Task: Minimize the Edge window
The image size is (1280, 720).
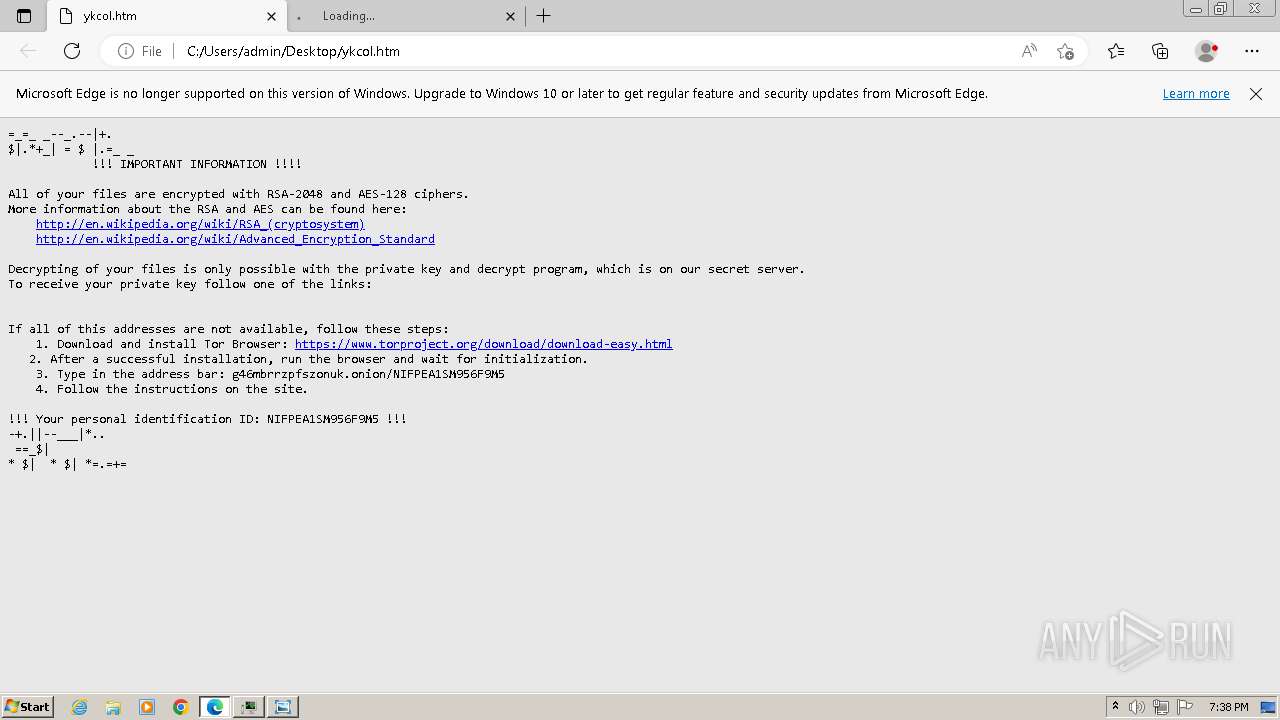Action: [1196, 9]
